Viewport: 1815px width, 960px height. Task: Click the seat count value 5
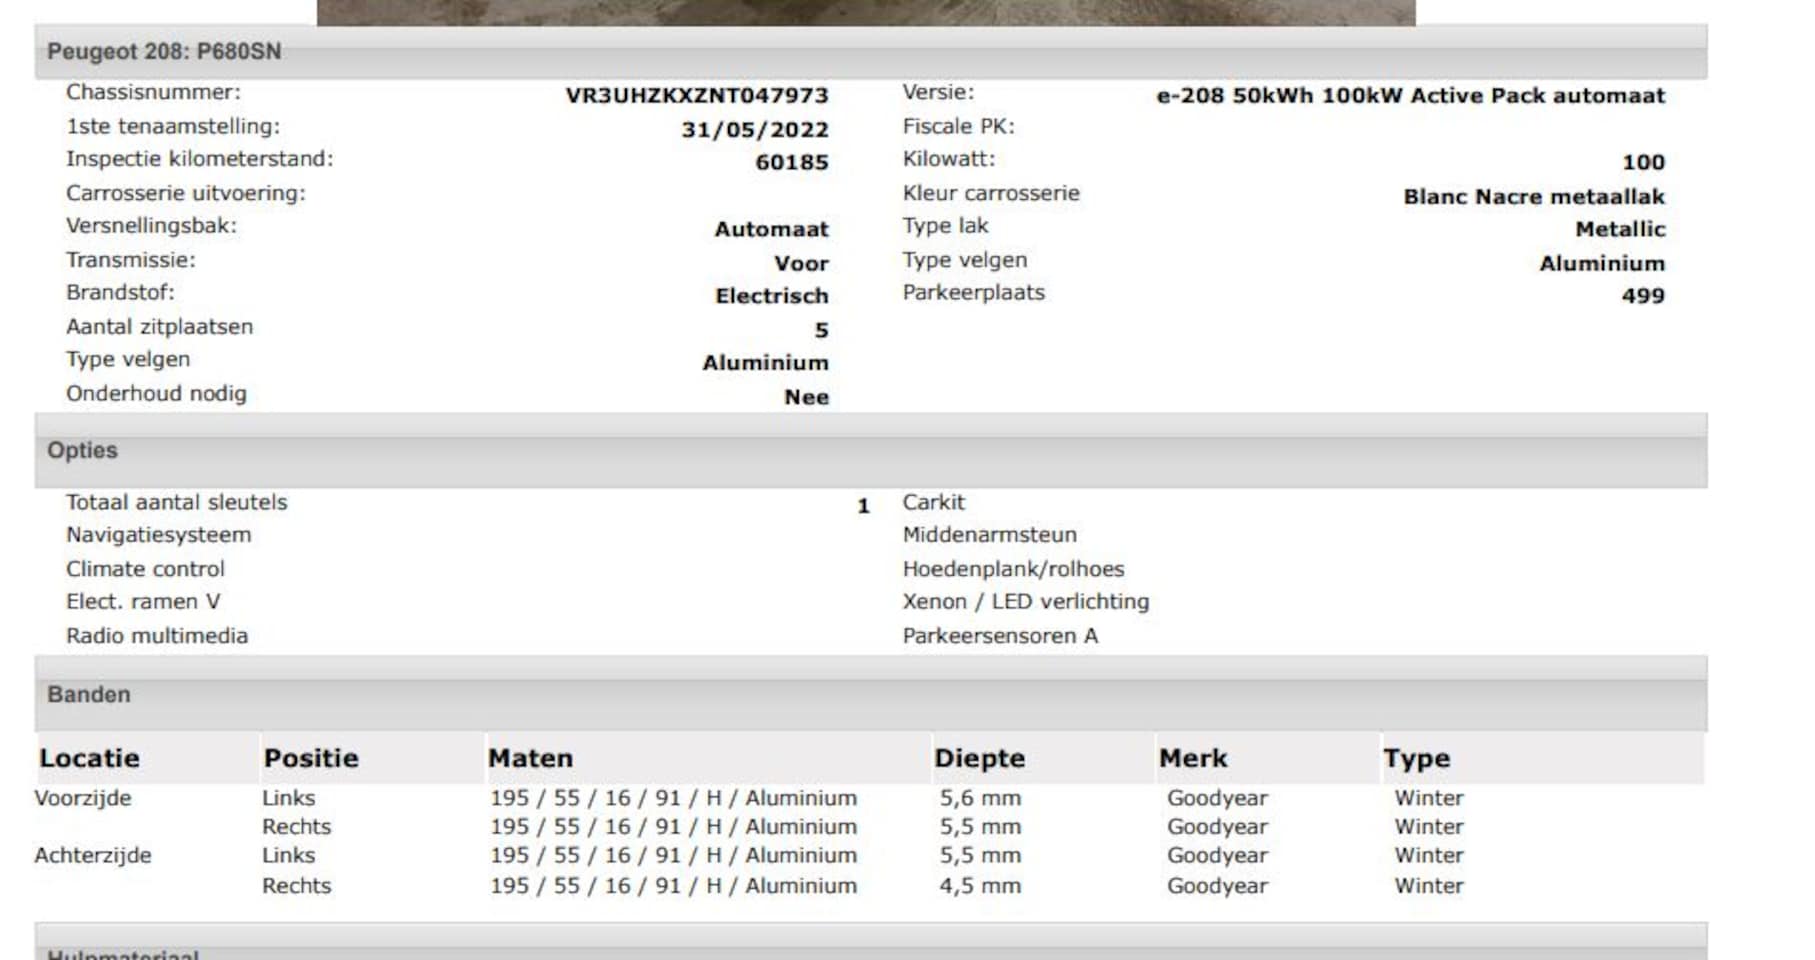pos(821,331)
